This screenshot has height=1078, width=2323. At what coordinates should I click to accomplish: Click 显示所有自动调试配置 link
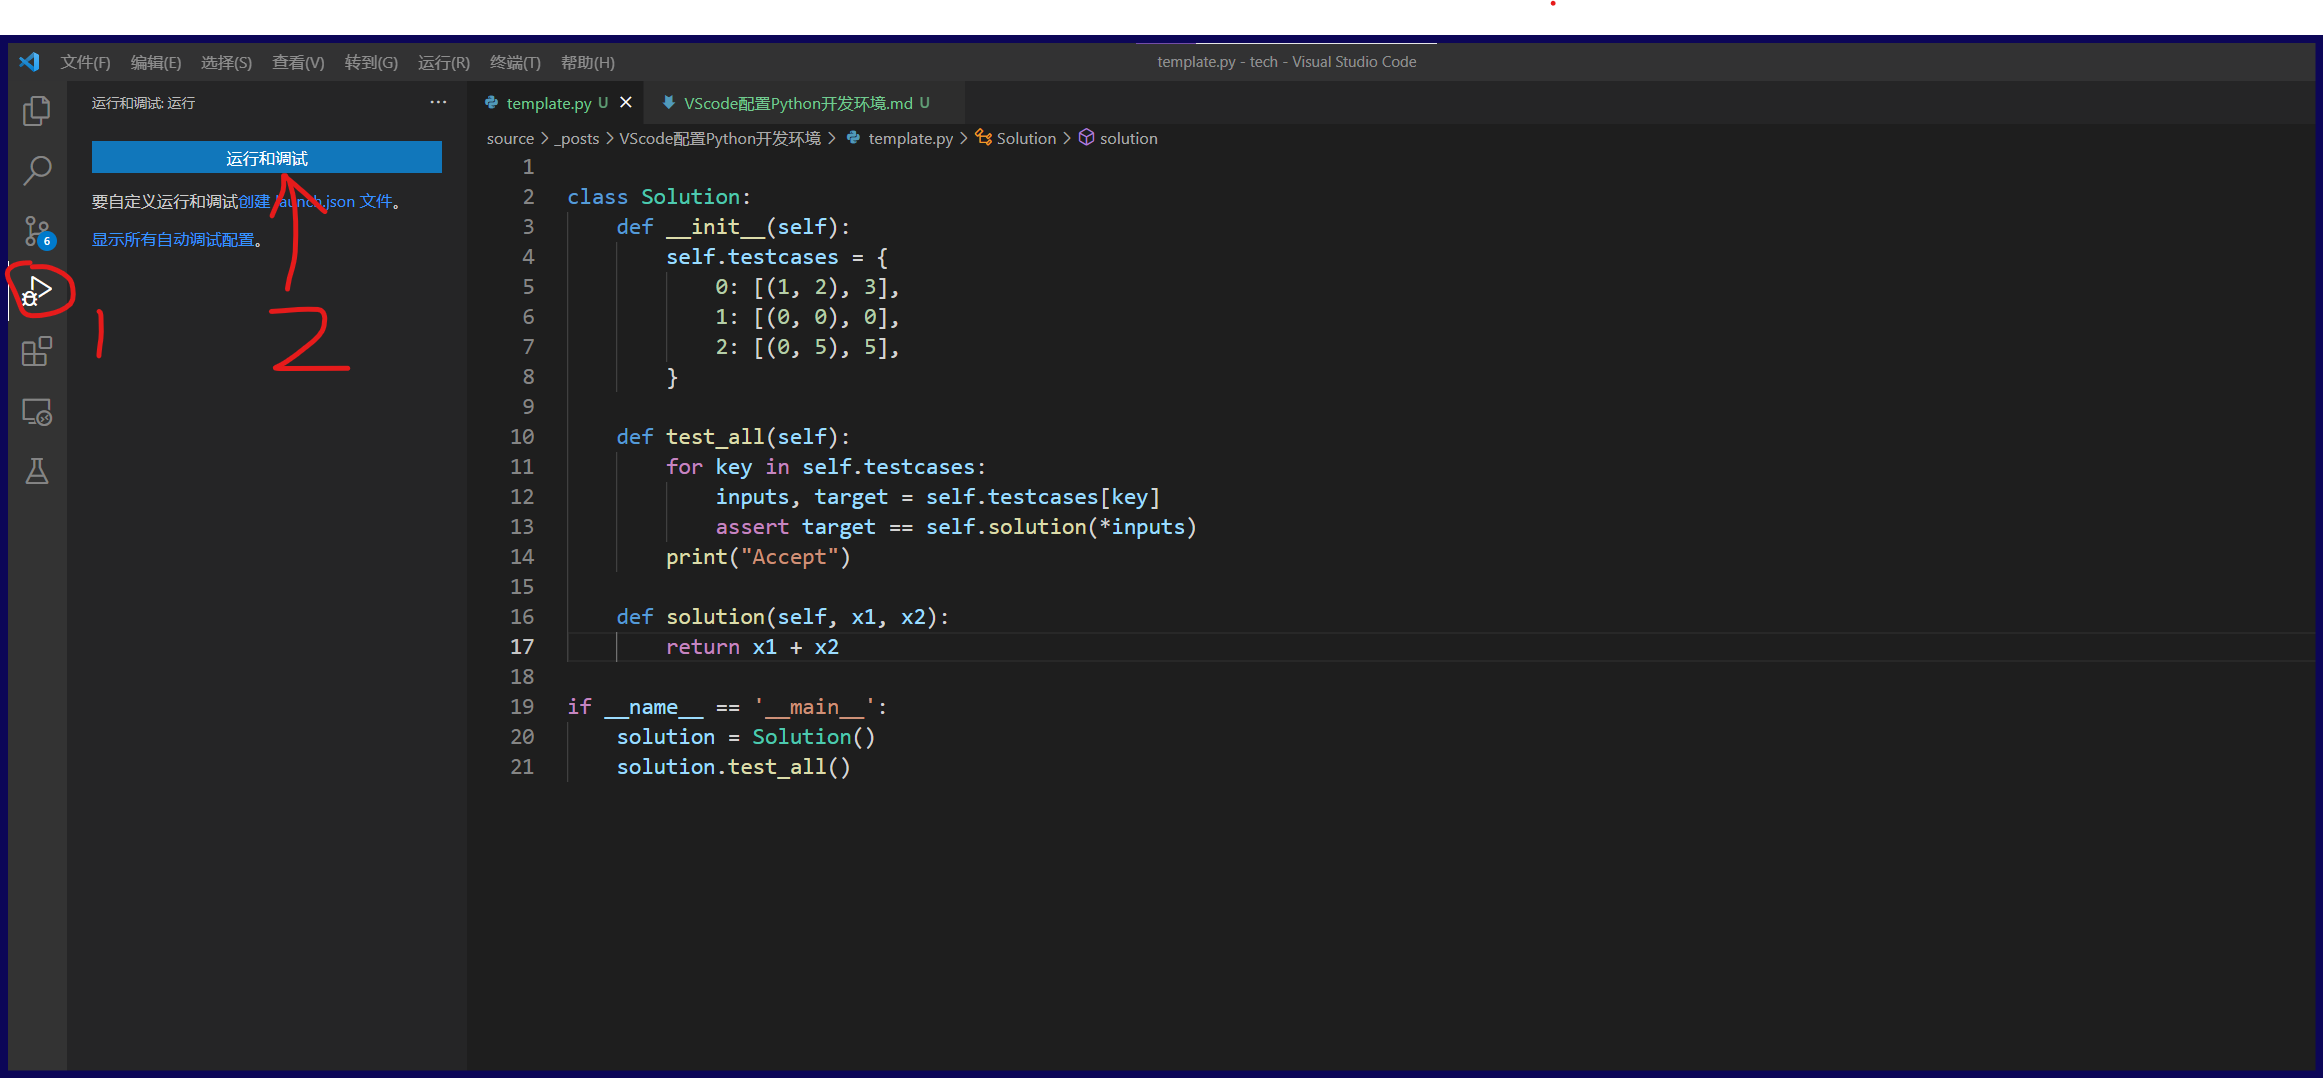[173, 240]
